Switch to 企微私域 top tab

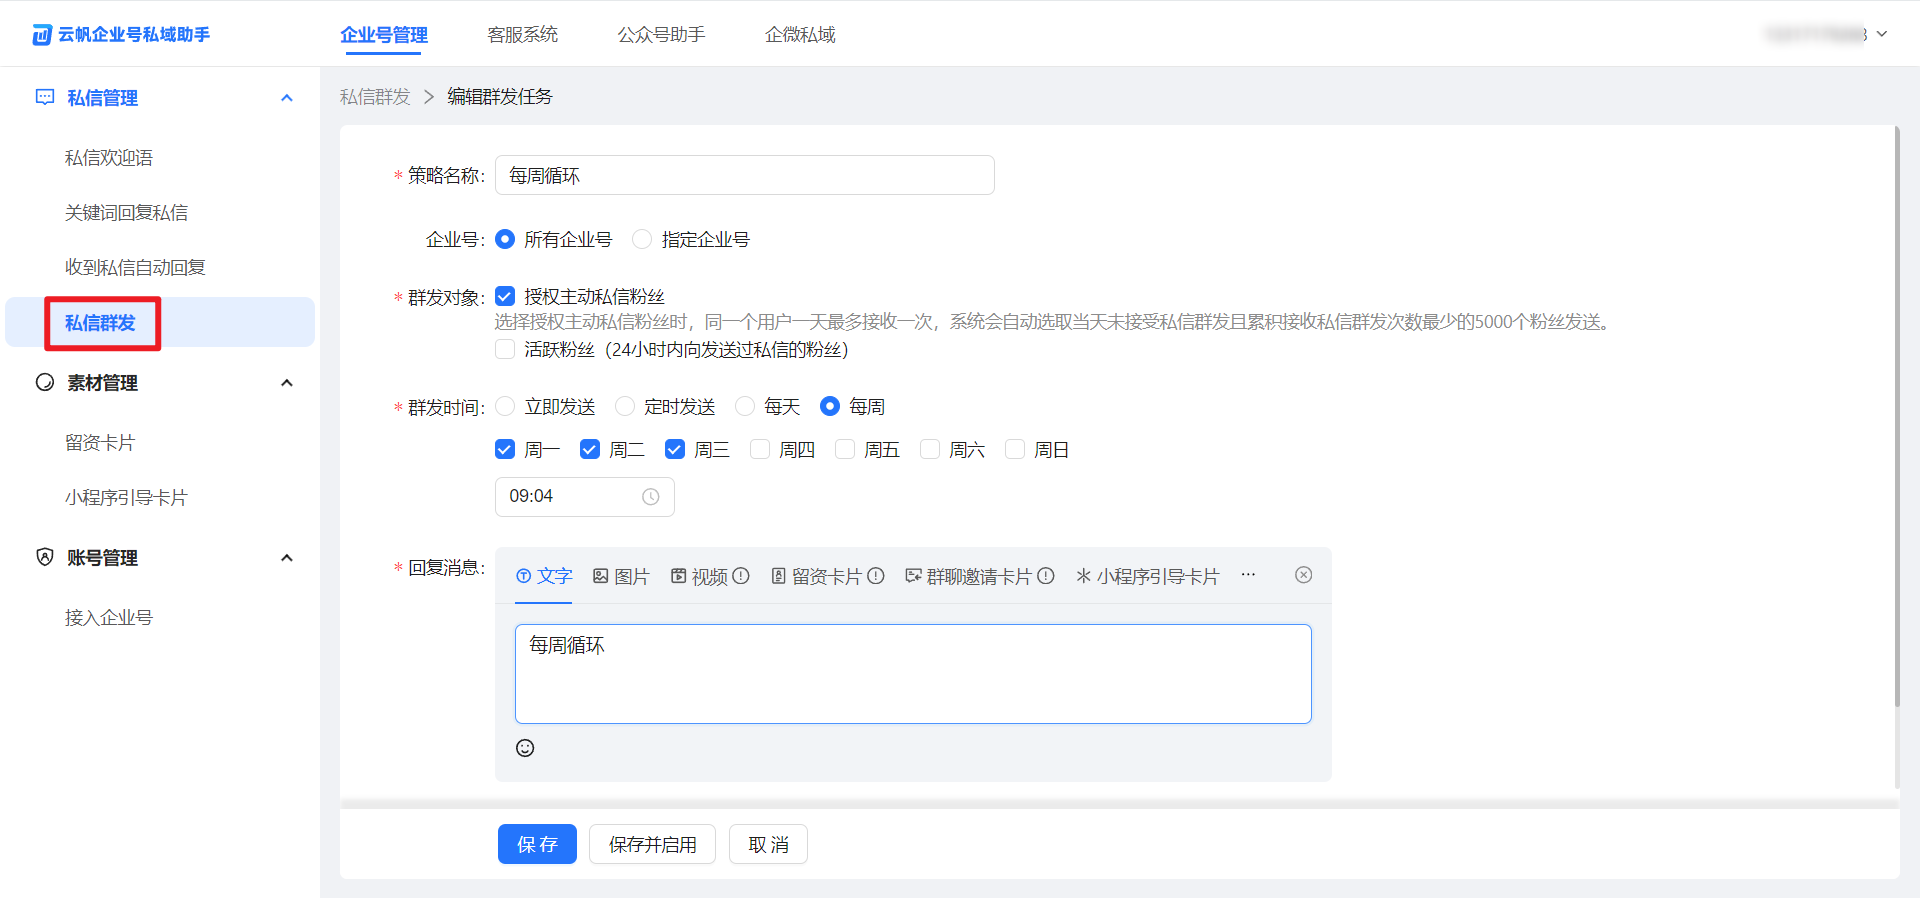pos(800,35)
